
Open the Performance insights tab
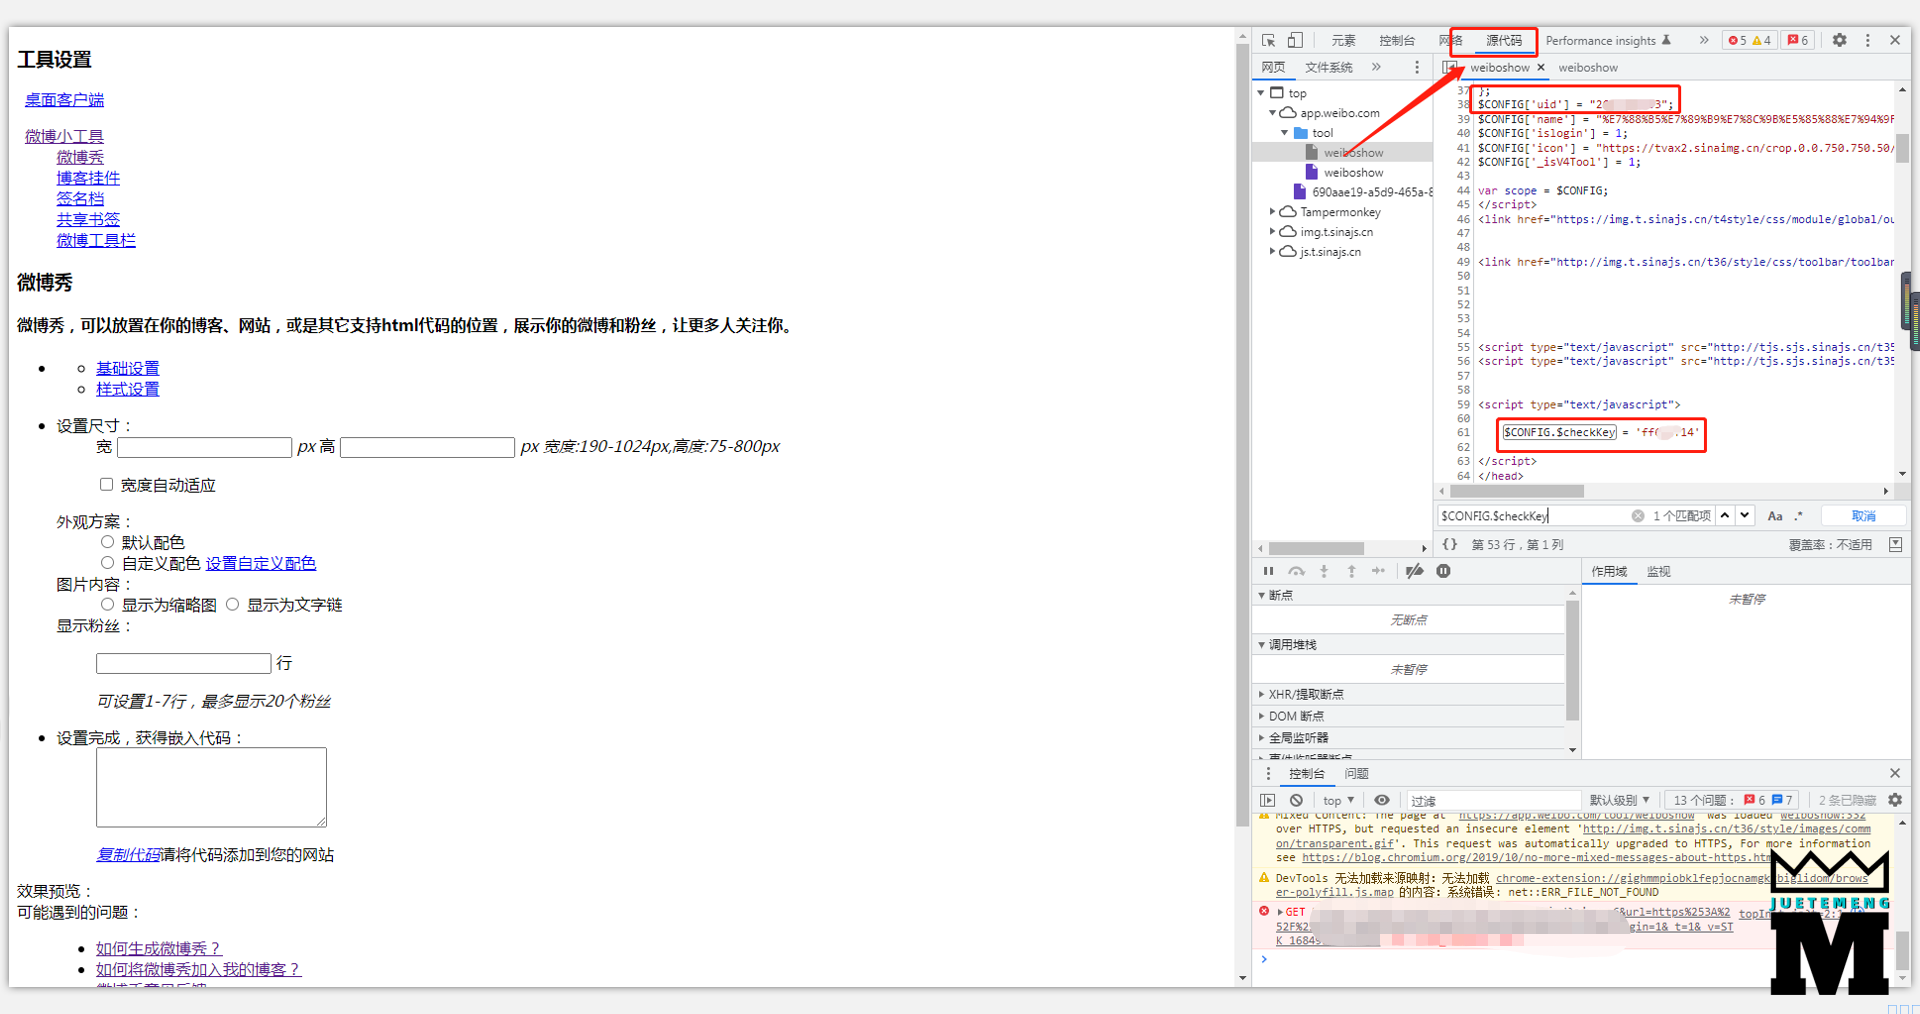1608,40
